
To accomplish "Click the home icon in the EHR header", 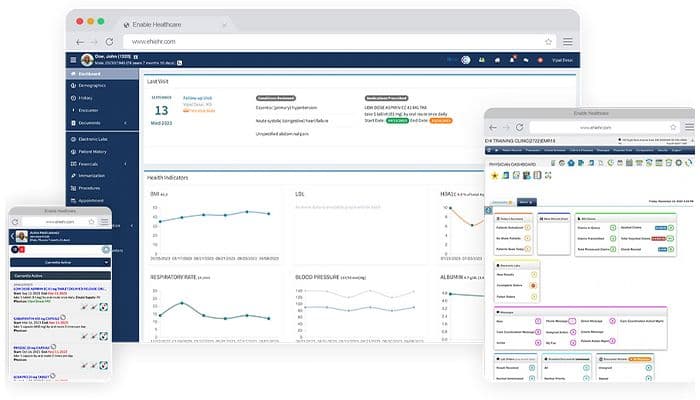I will 498,60.
